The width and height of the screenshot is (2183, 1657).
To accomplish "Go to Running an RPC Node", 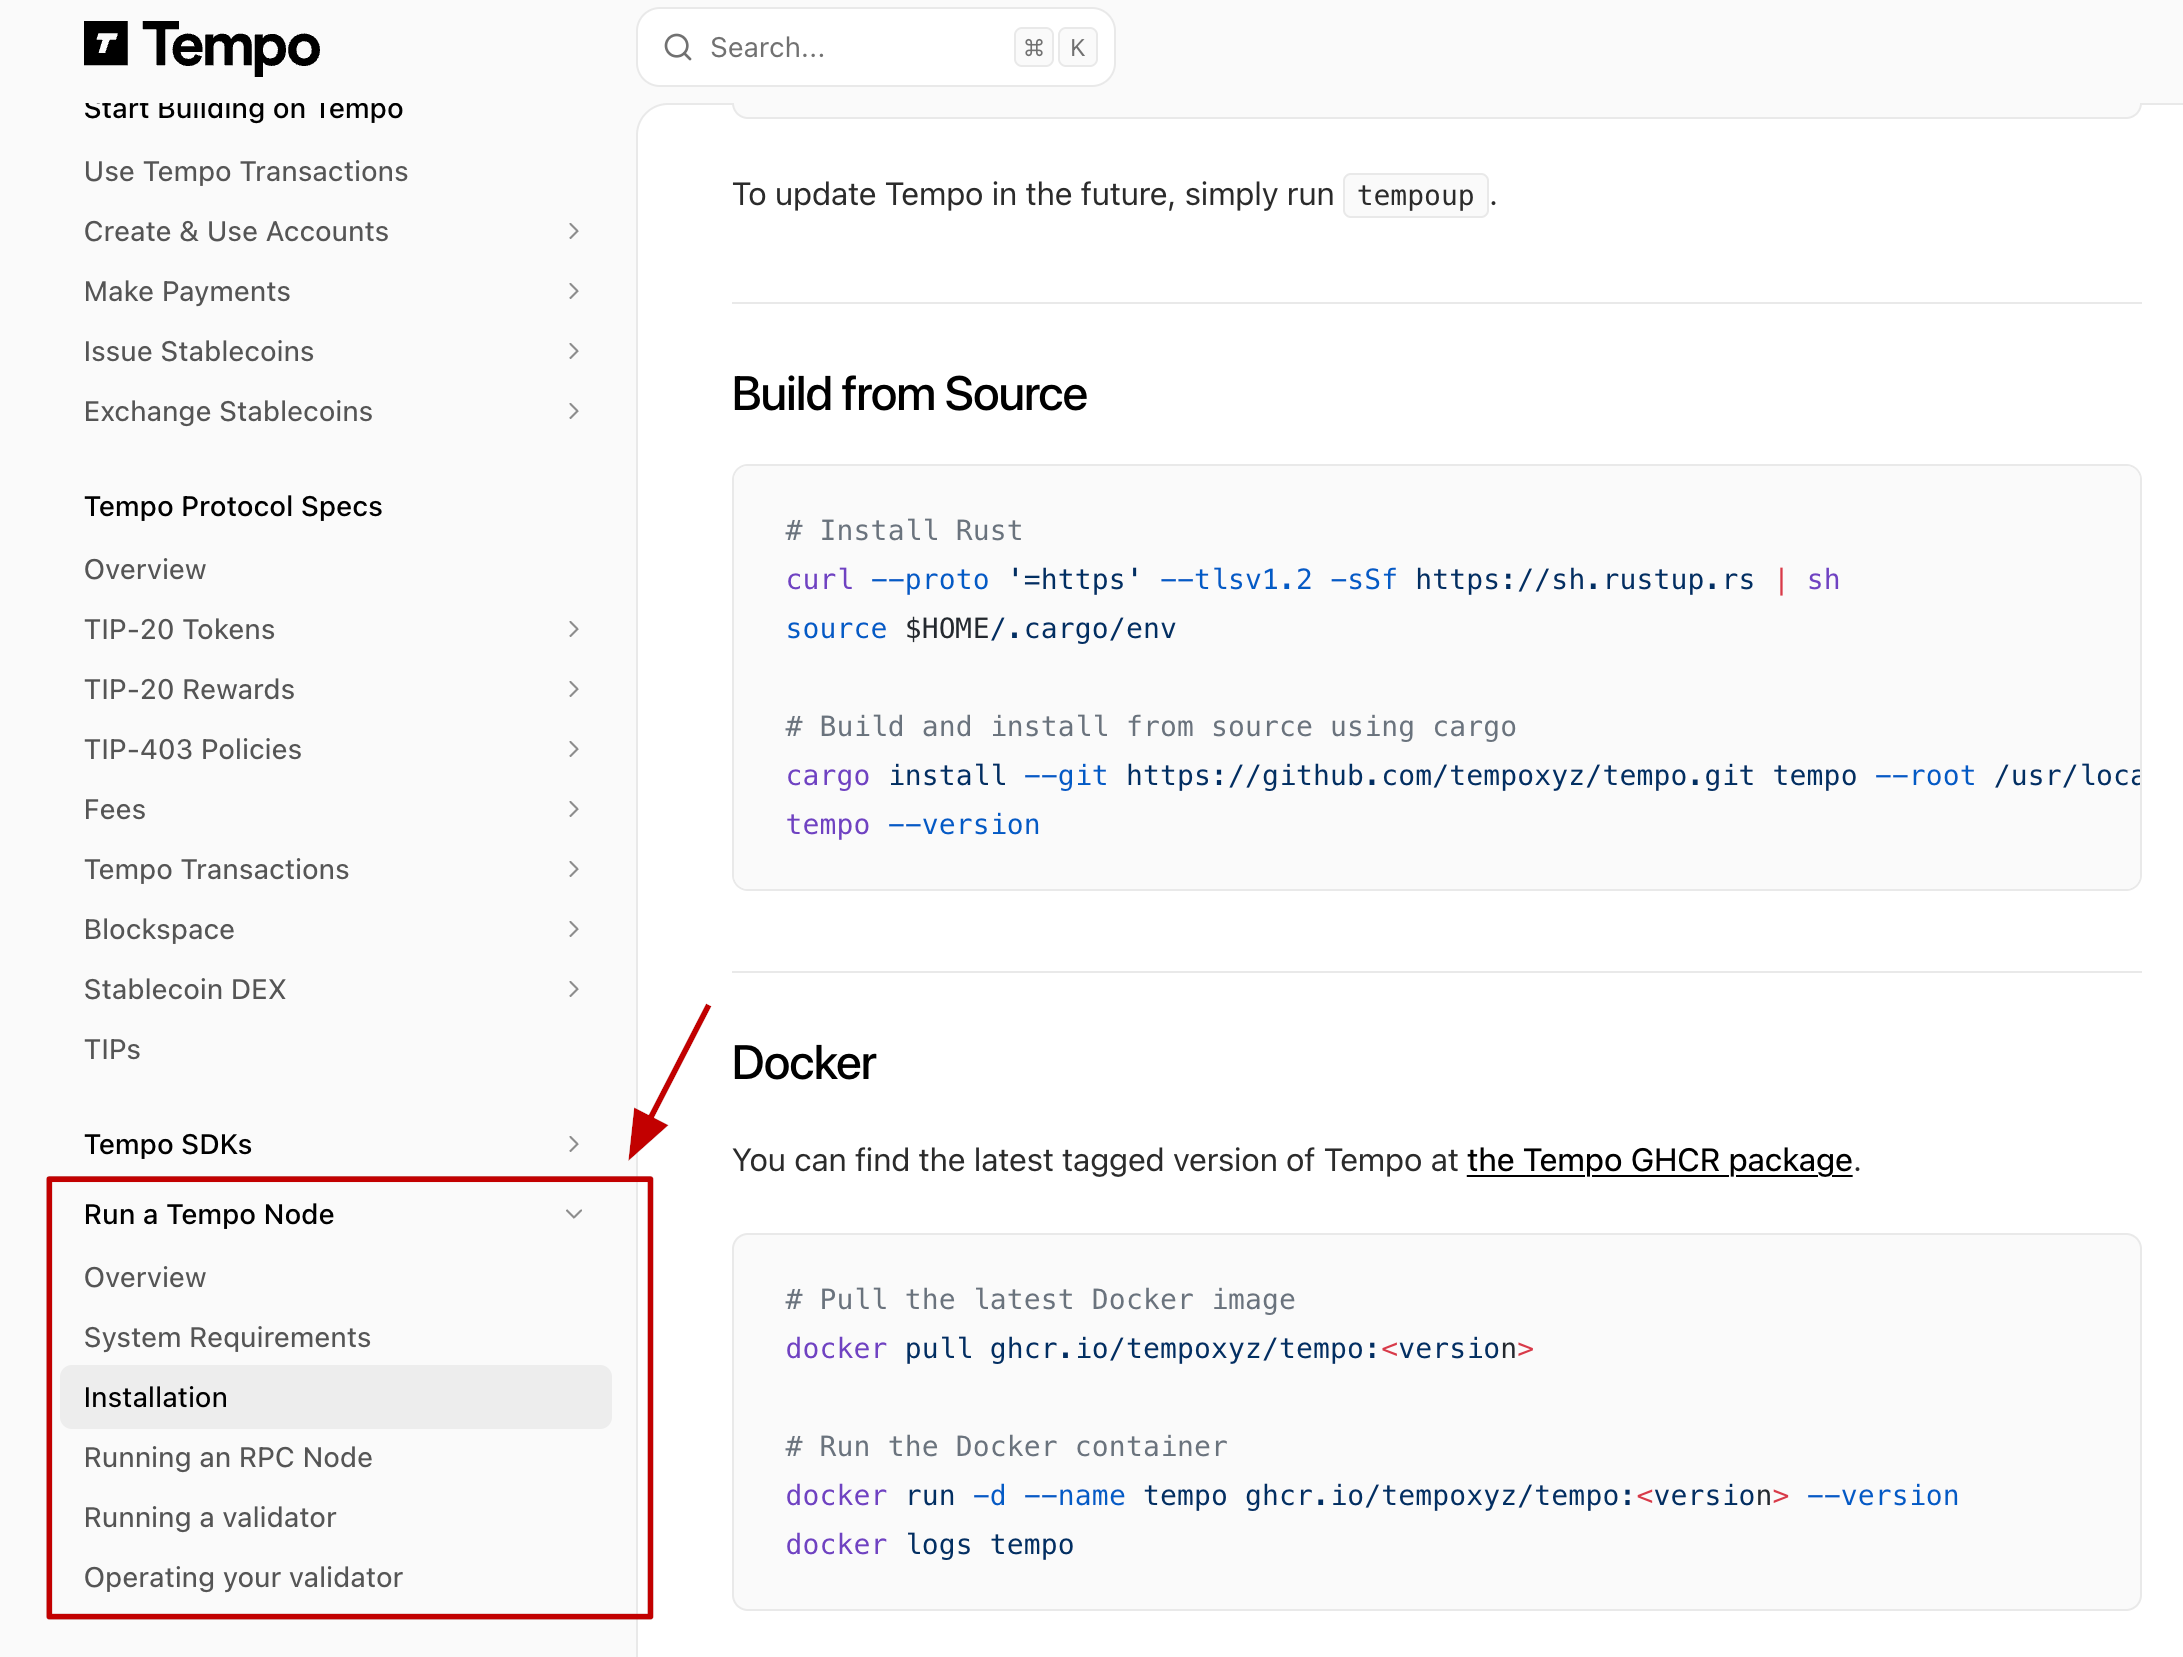I will pos(228,1457).
